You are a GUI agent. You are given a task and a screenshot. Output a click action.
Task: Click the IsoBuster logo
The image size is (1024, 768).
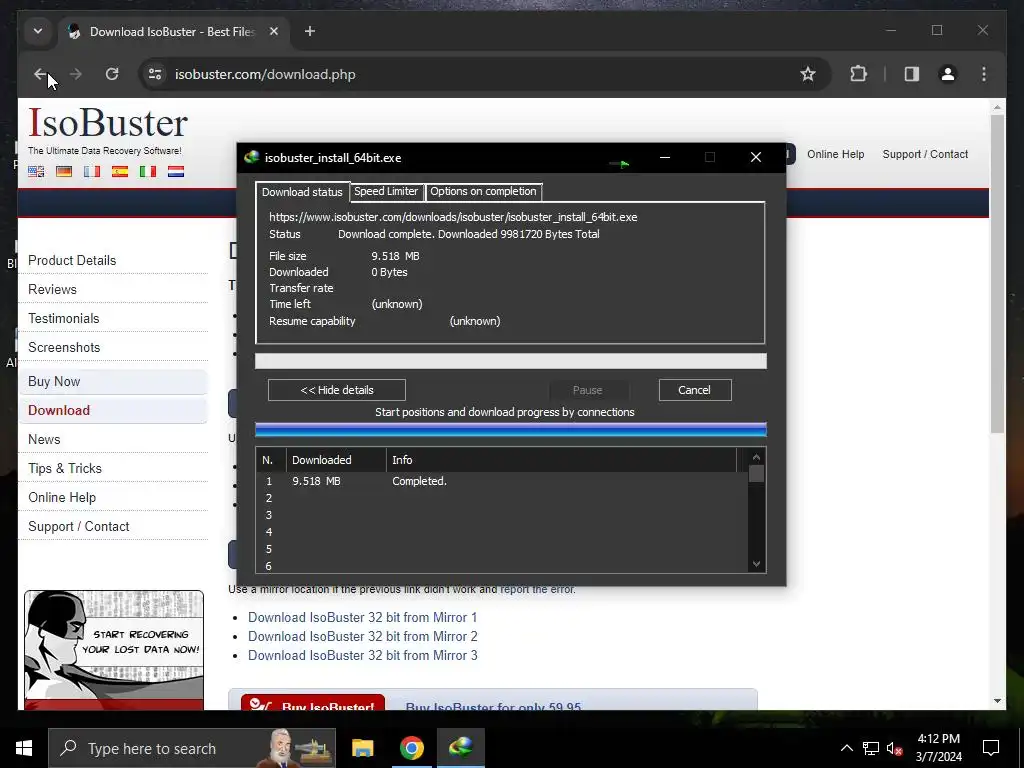pyautogui.click(x=108, y=123)
